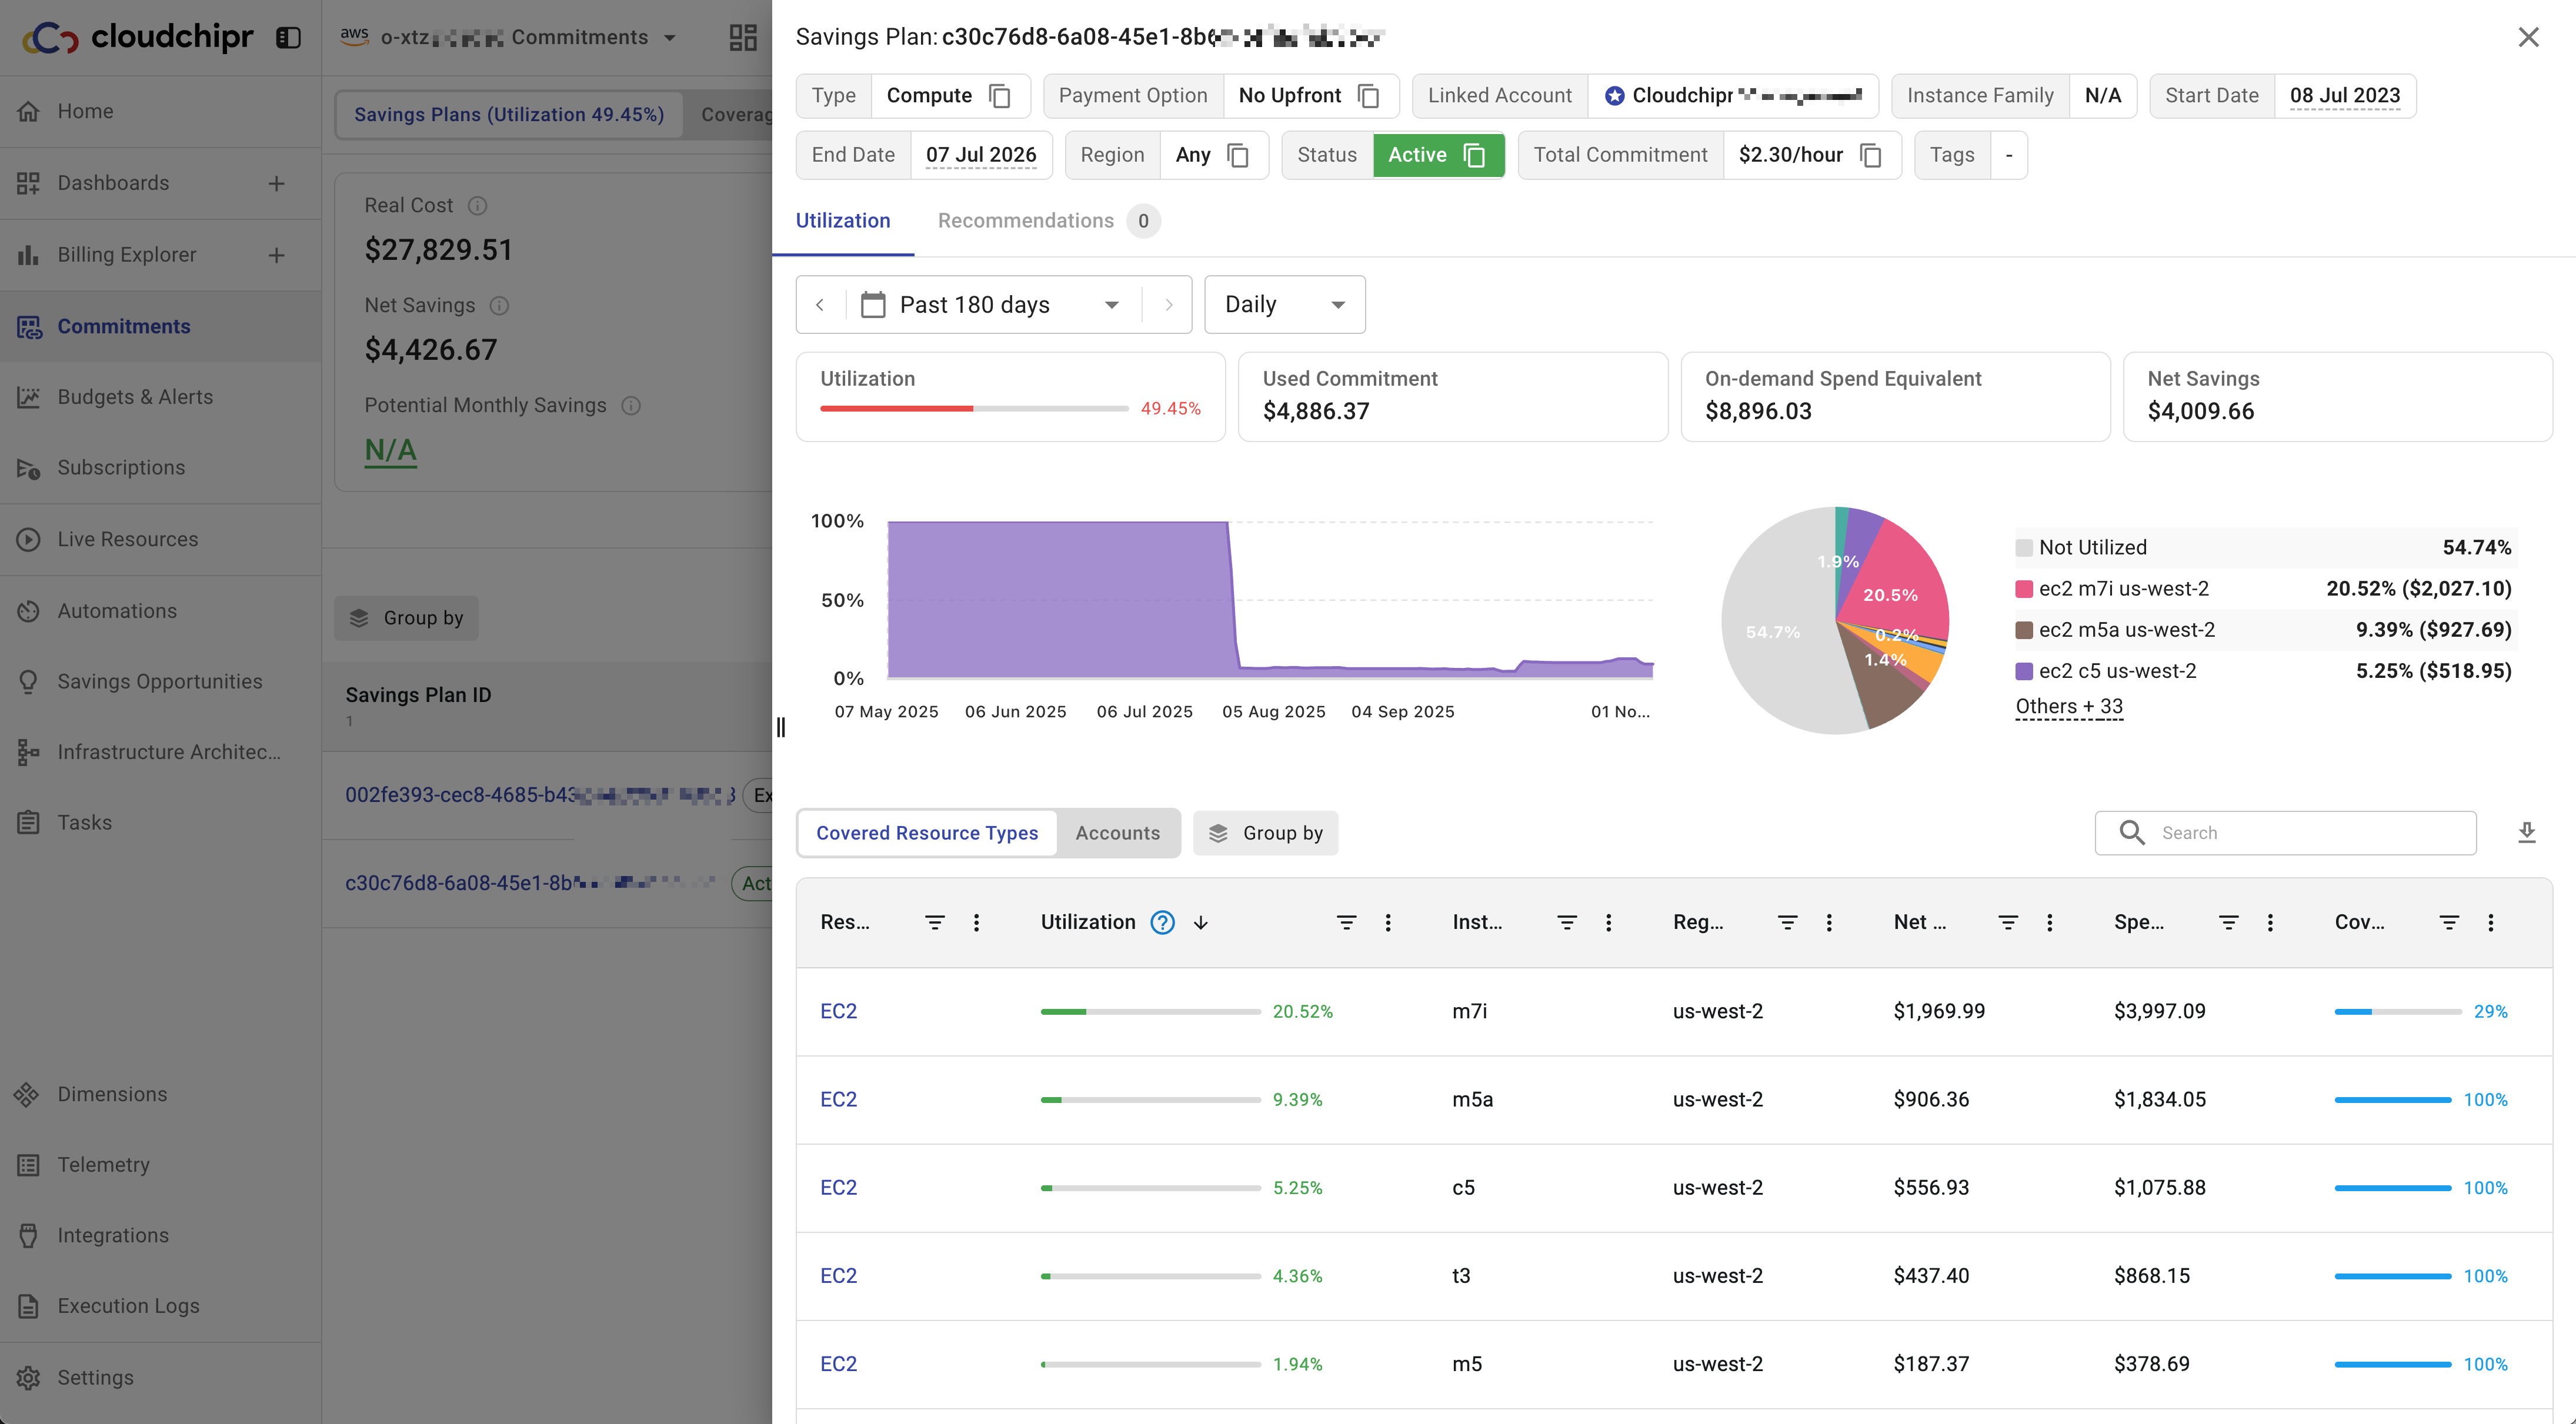Go to previous date range
The height and width of the screenshot is (1424, 2576).
(820, 305)
